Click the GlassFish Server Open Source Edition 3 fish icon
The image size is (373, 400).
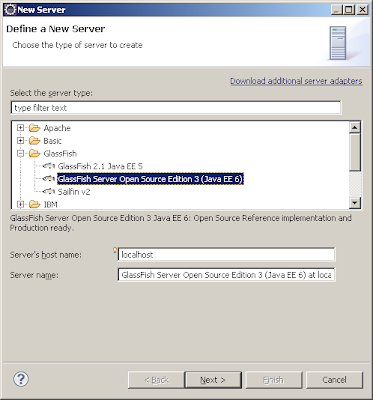click(49, 179)
